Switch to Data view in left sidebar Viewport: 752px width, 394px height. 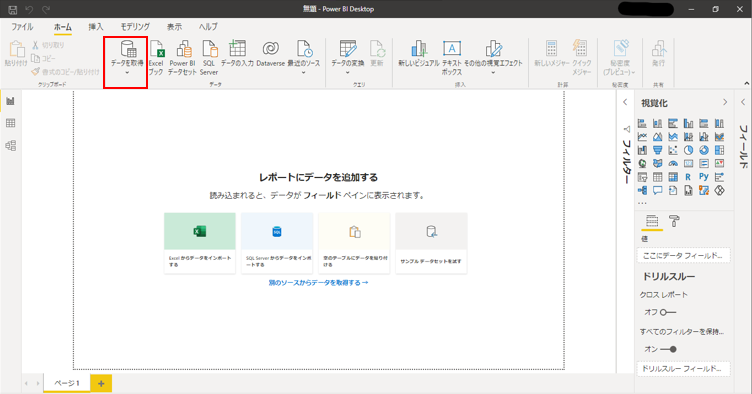(11, 123)
